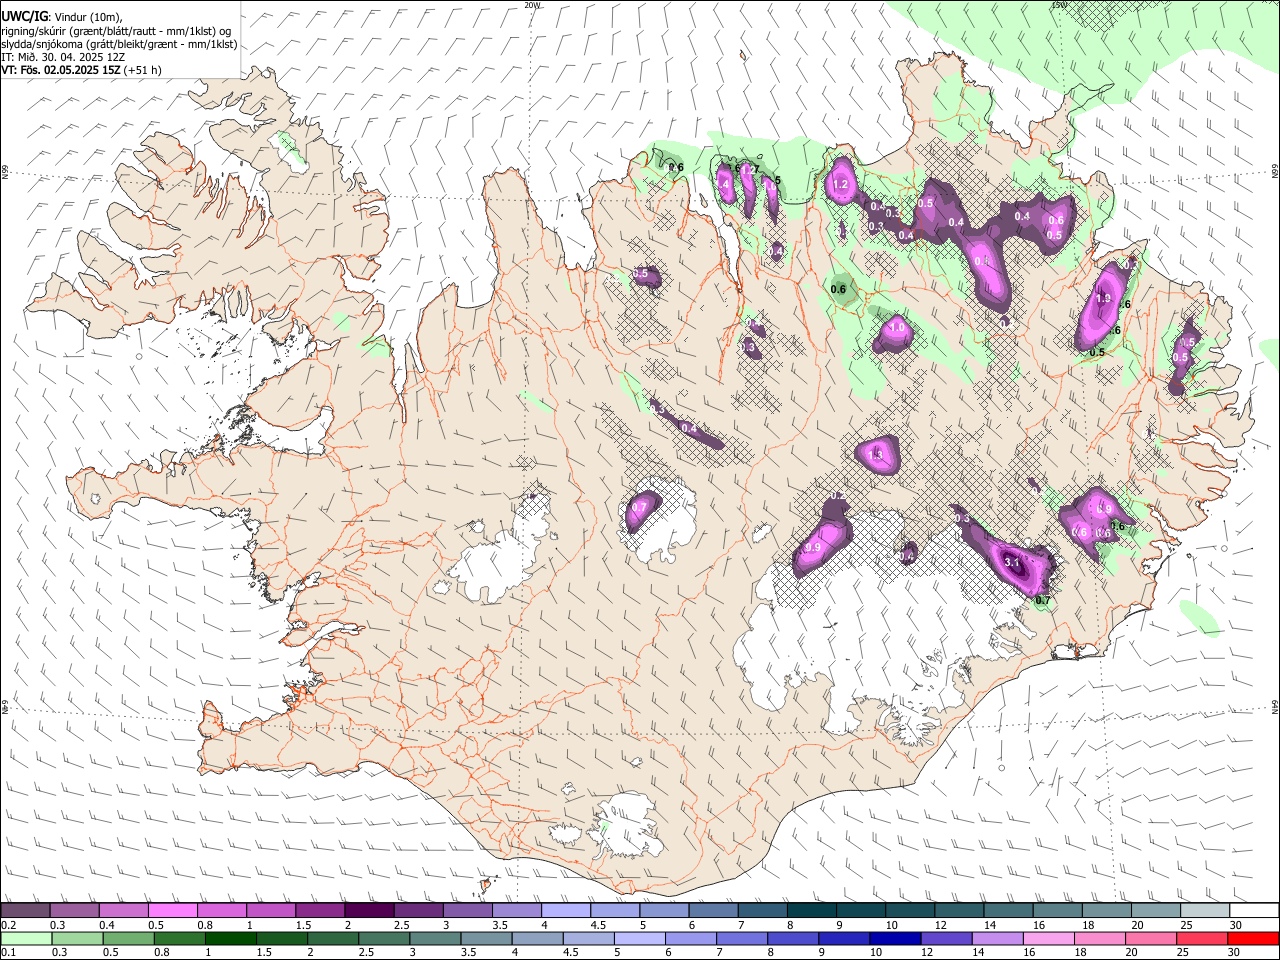Click the 'VT: Fös. 02.05.2025 15Z (+51 h)' line
Viewport: 1280px width, 960px height.
coord(81,70)
